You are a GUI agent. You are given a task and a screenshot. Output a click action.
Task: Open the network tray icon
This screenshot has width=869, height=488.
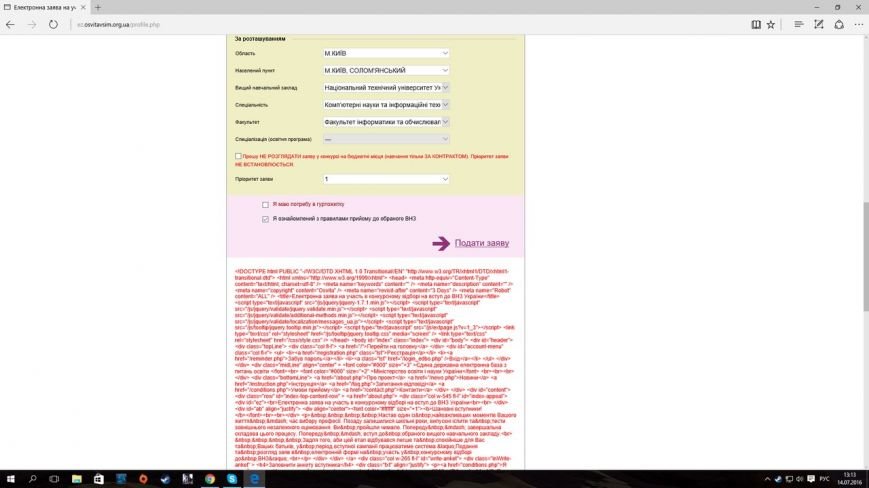click(789, 479)
